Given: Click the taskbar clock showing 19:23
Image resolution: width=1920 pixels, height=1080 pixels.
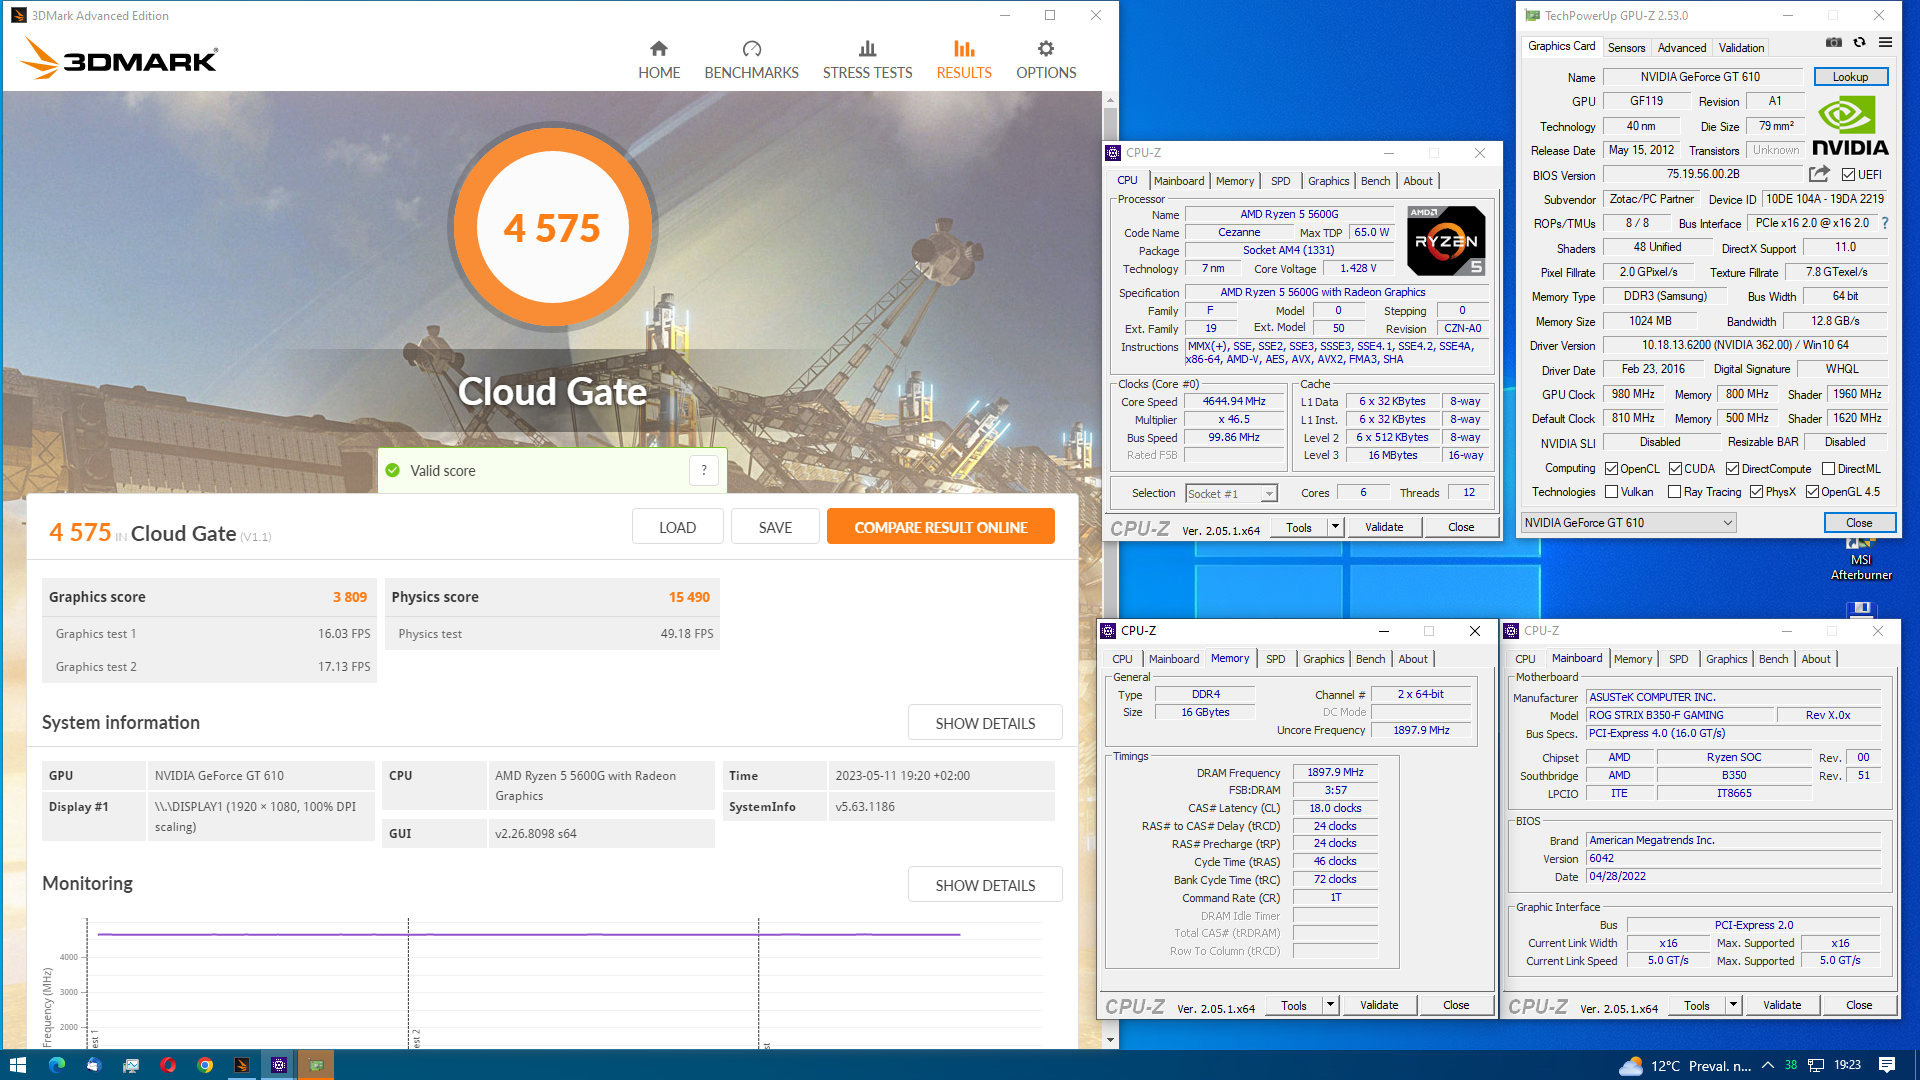Looking at the screenshot, I should point(1847,1065).
